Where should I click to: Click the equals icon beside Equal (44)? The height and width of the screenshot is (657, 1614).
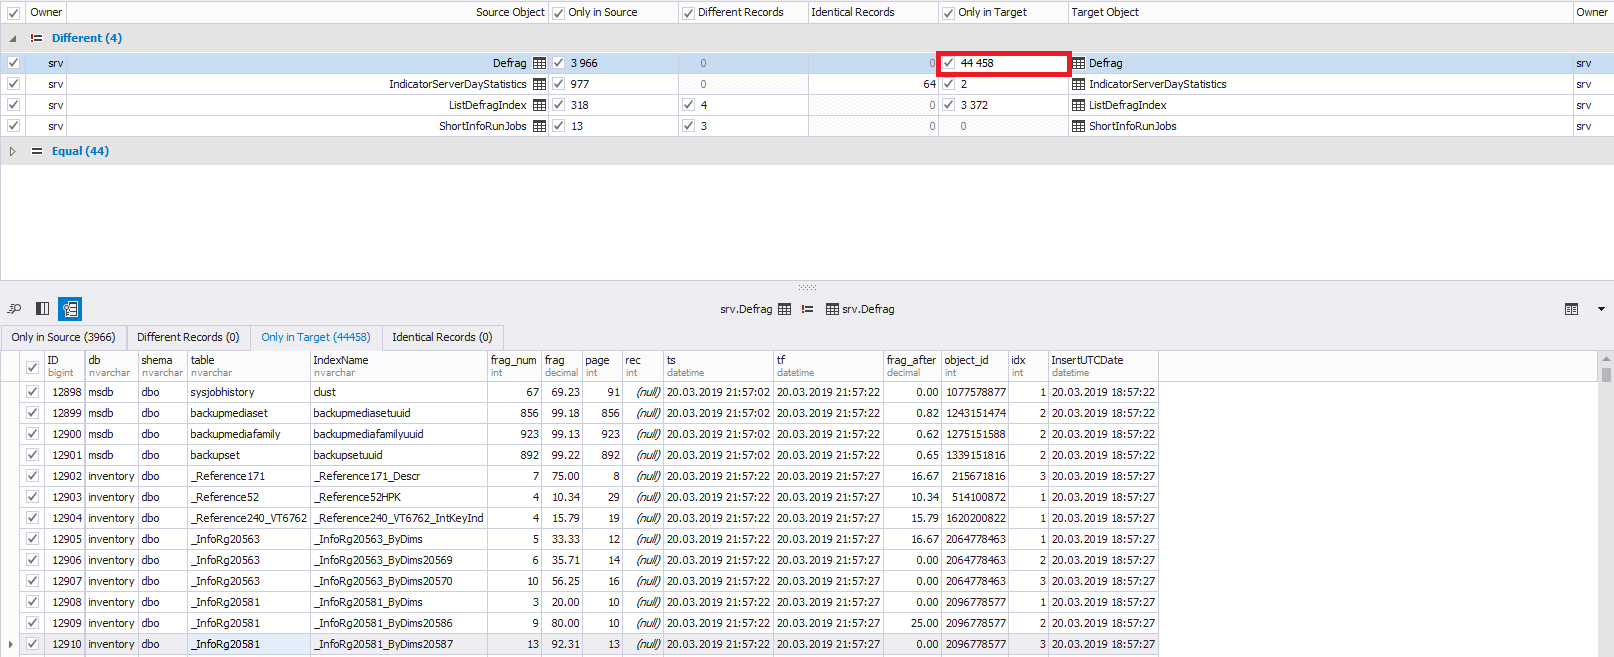[36, 151]
